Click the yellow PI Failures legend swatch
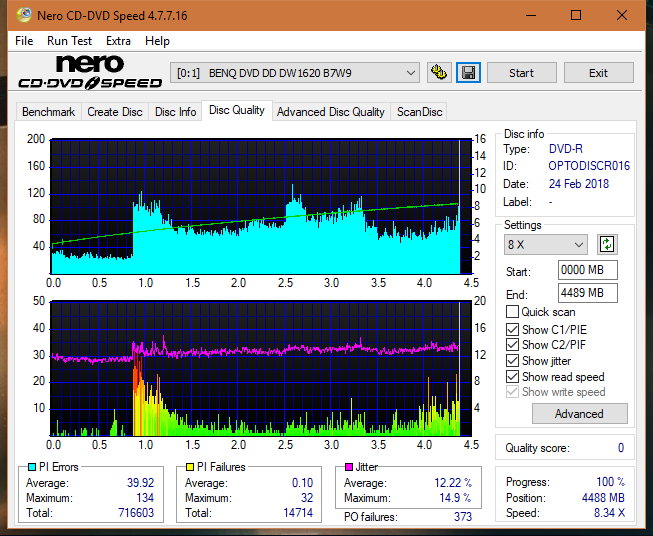 [x=190, y=467]
